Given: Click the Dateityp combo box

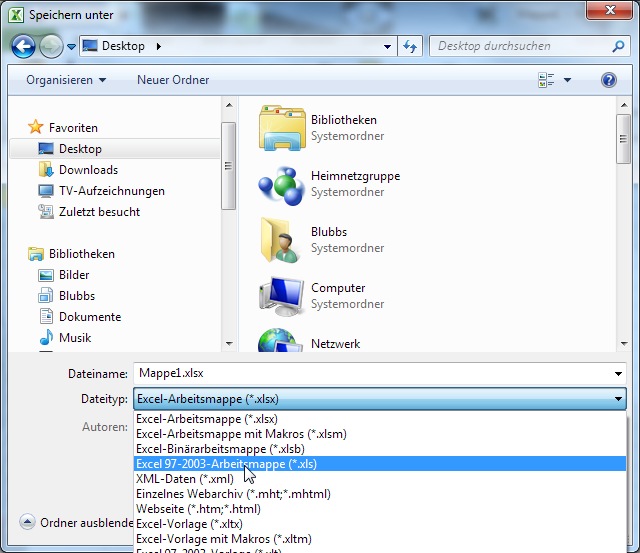Looking at the screenshot, I should pos(380,399).
